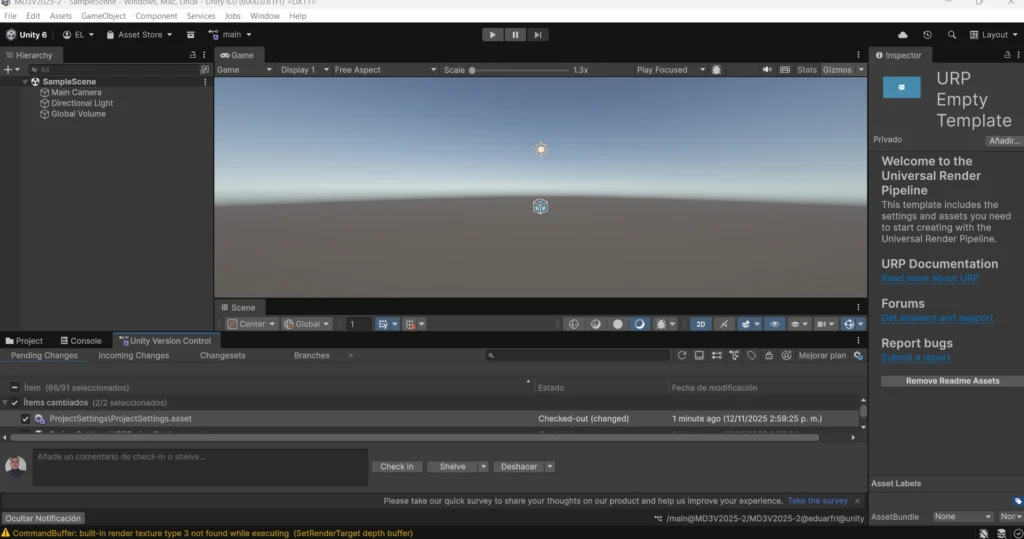Click Remove Readme Assets button

click(x=952, y=381)
